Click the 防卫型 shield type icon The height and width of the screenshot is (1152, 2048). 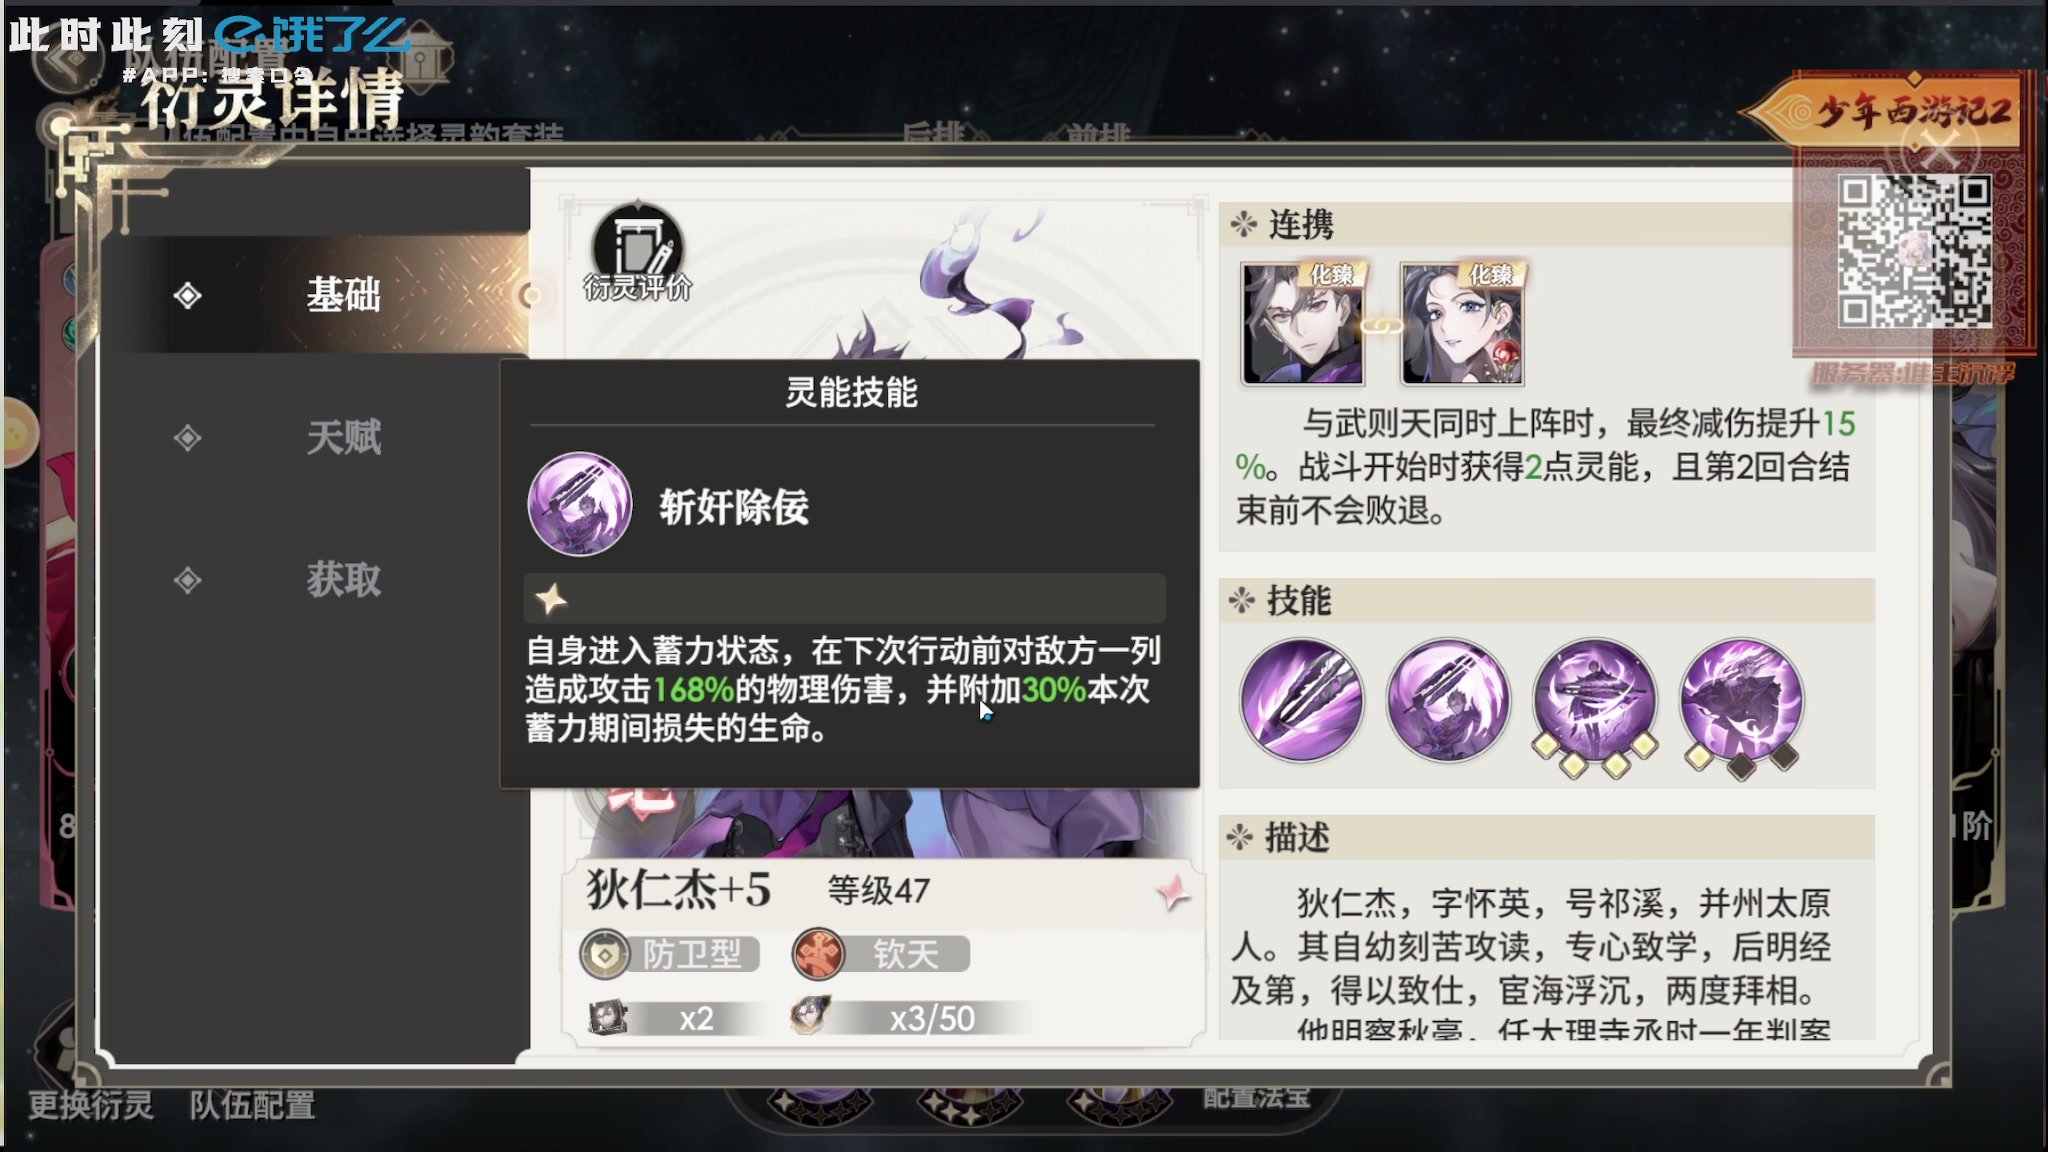(x=605, y=954)
